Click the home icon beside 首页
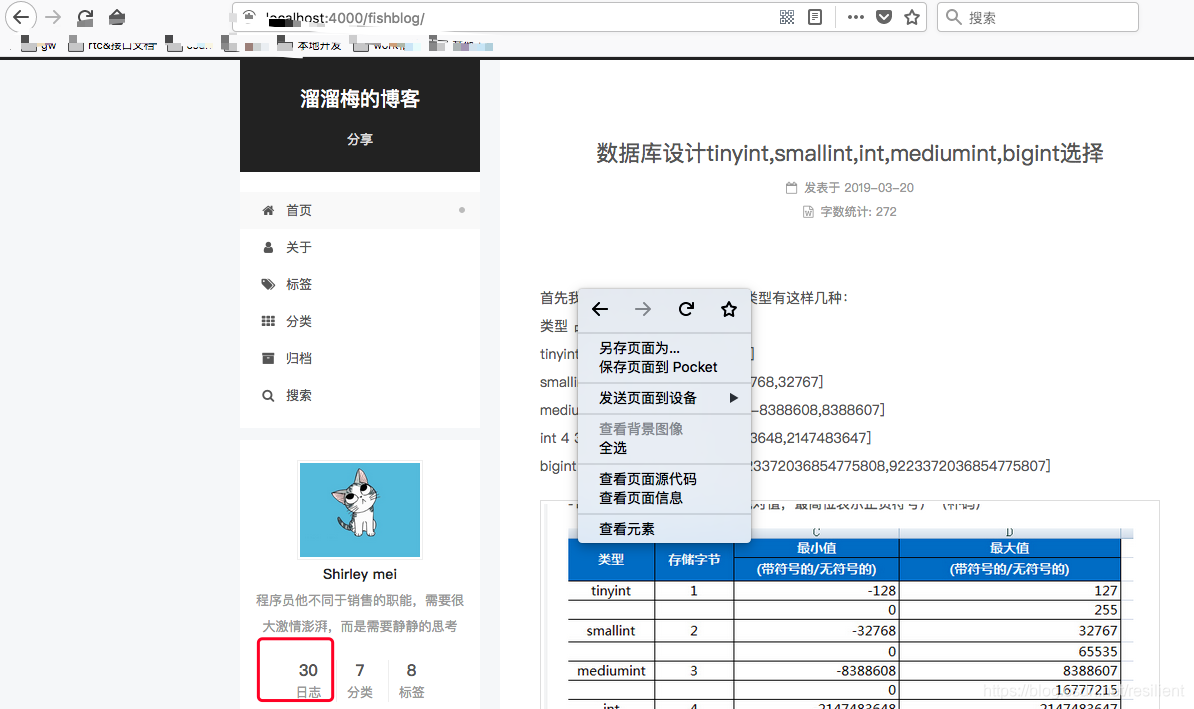Viewport: 1194px width, 709px height. click(x=268, y=210)
